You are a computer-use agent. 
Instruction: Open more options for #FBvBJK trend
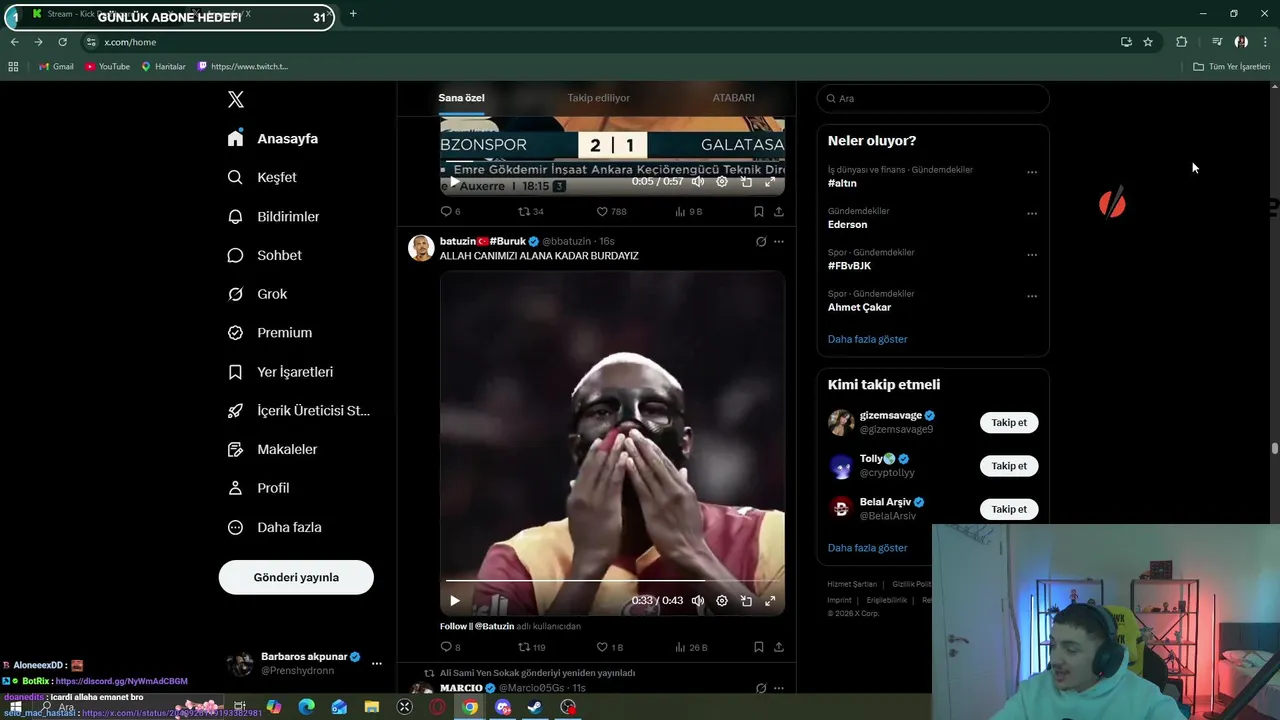pyautogui.click(x=1032, y=254)
